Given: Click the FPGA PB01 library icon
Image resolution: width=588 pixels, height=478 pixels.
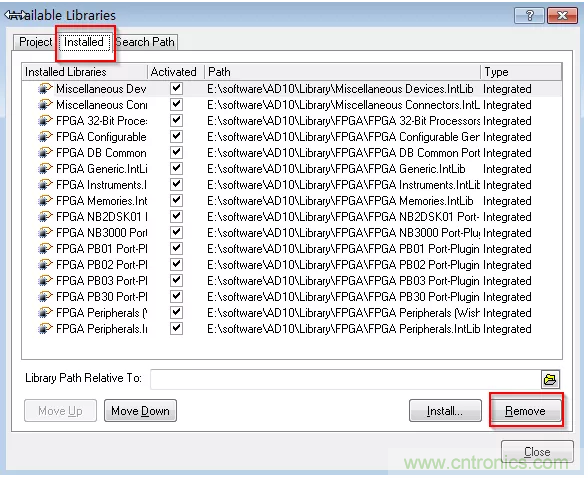Looking at the screenshot, I should point(45,249).
